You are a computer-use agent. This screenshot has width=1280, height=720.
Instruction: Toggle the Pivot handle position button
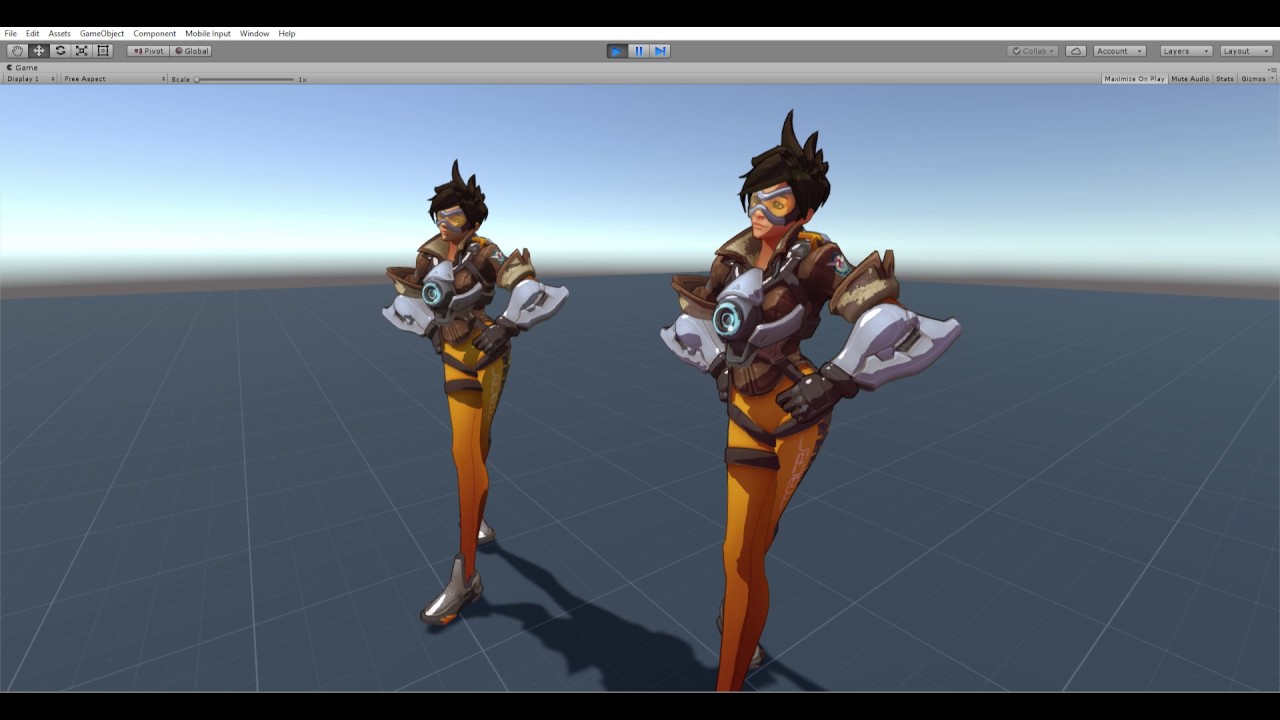(x=148, y=51)
